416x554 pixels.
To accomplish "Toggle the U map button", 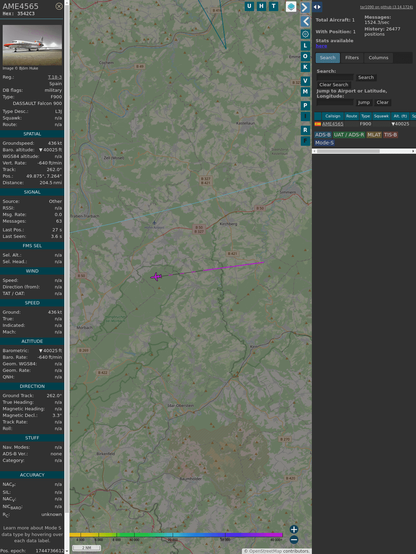I will 249,6.
